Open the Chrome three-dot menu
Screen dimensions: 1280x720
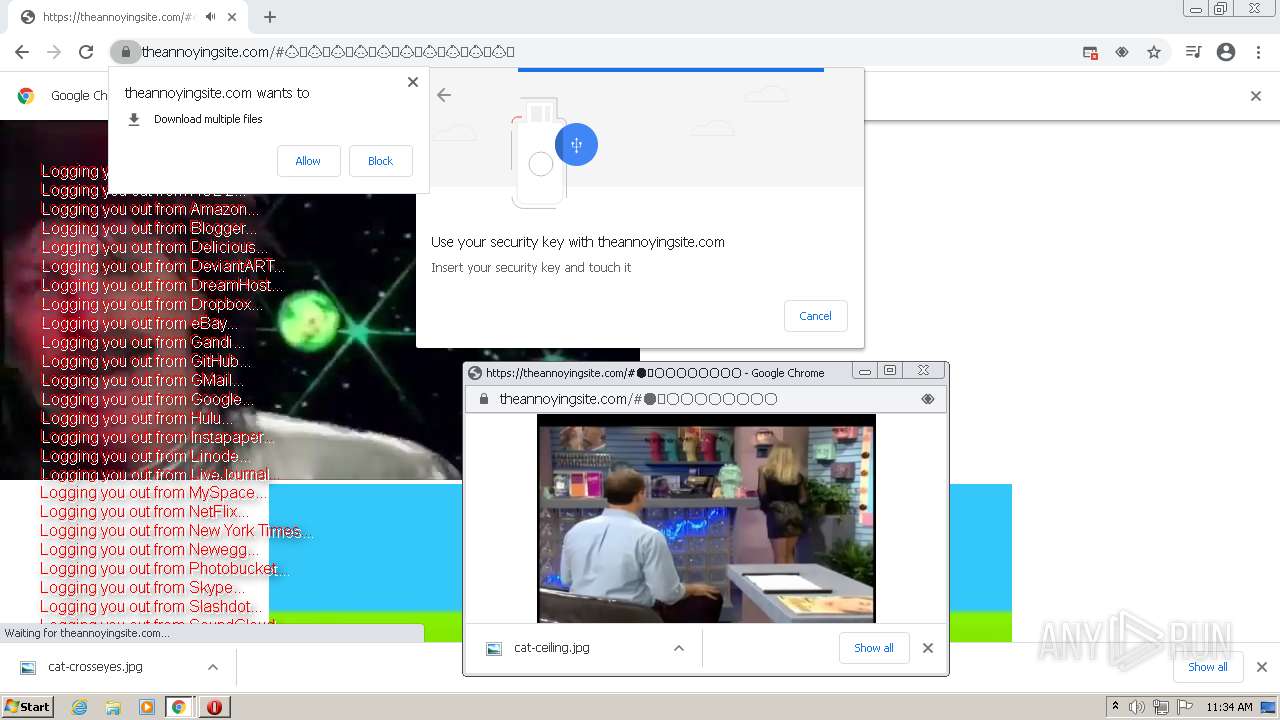1258,52
